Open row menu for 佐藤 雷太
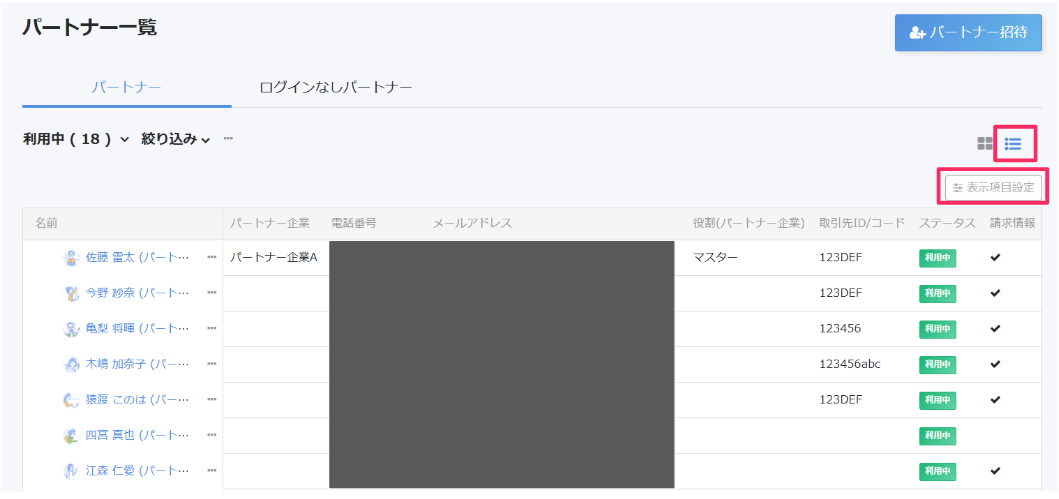The height and width of the screenshot is (499, 1059). pos(212,257)
